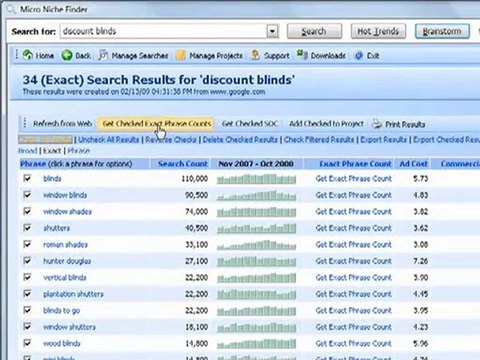Open the 'window shades' phrase link
The image size is (480, 360).
click(x=67, y=212)
